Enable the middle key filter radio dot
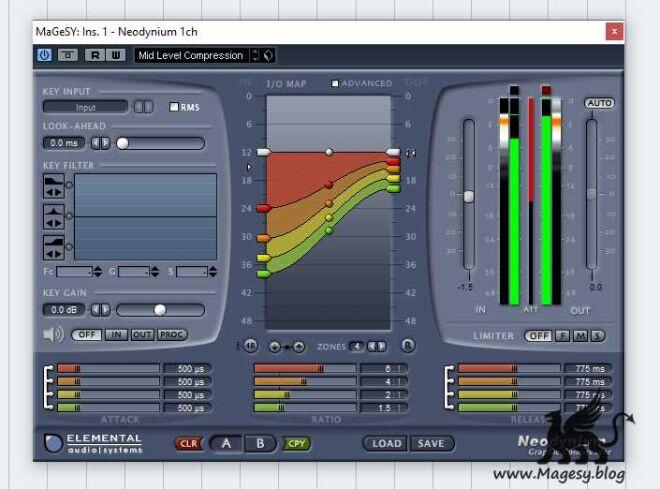Viewport: 660px width, 489px height. tap(69, 216)
